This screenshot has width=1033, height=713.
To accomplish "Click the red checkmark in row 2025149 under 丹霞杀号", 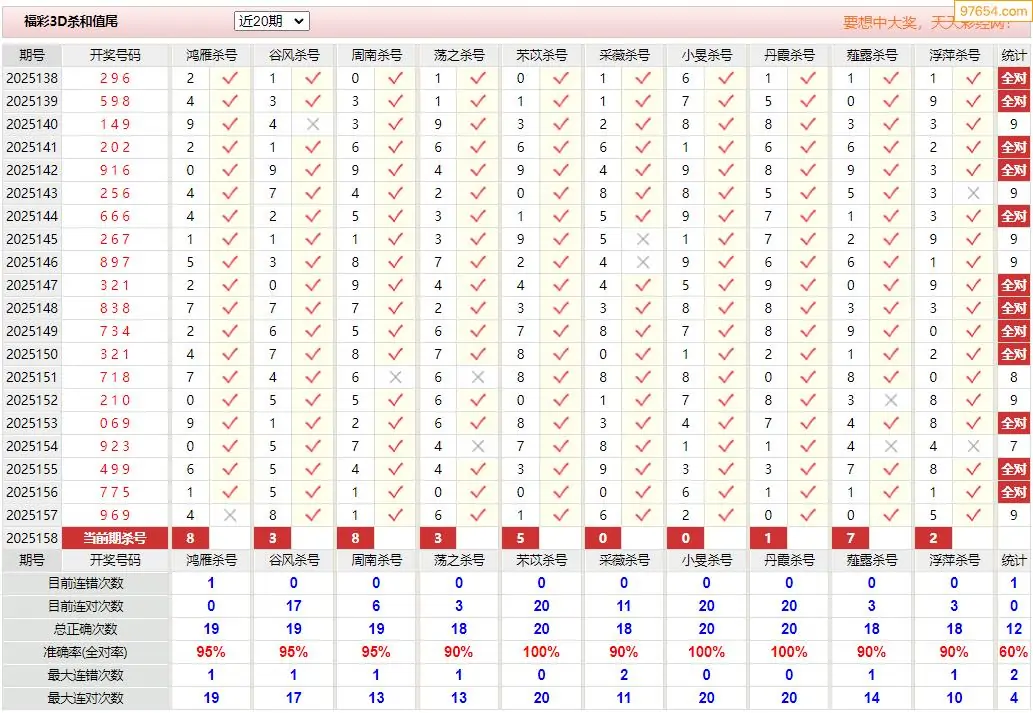I will tap(808, 331).
